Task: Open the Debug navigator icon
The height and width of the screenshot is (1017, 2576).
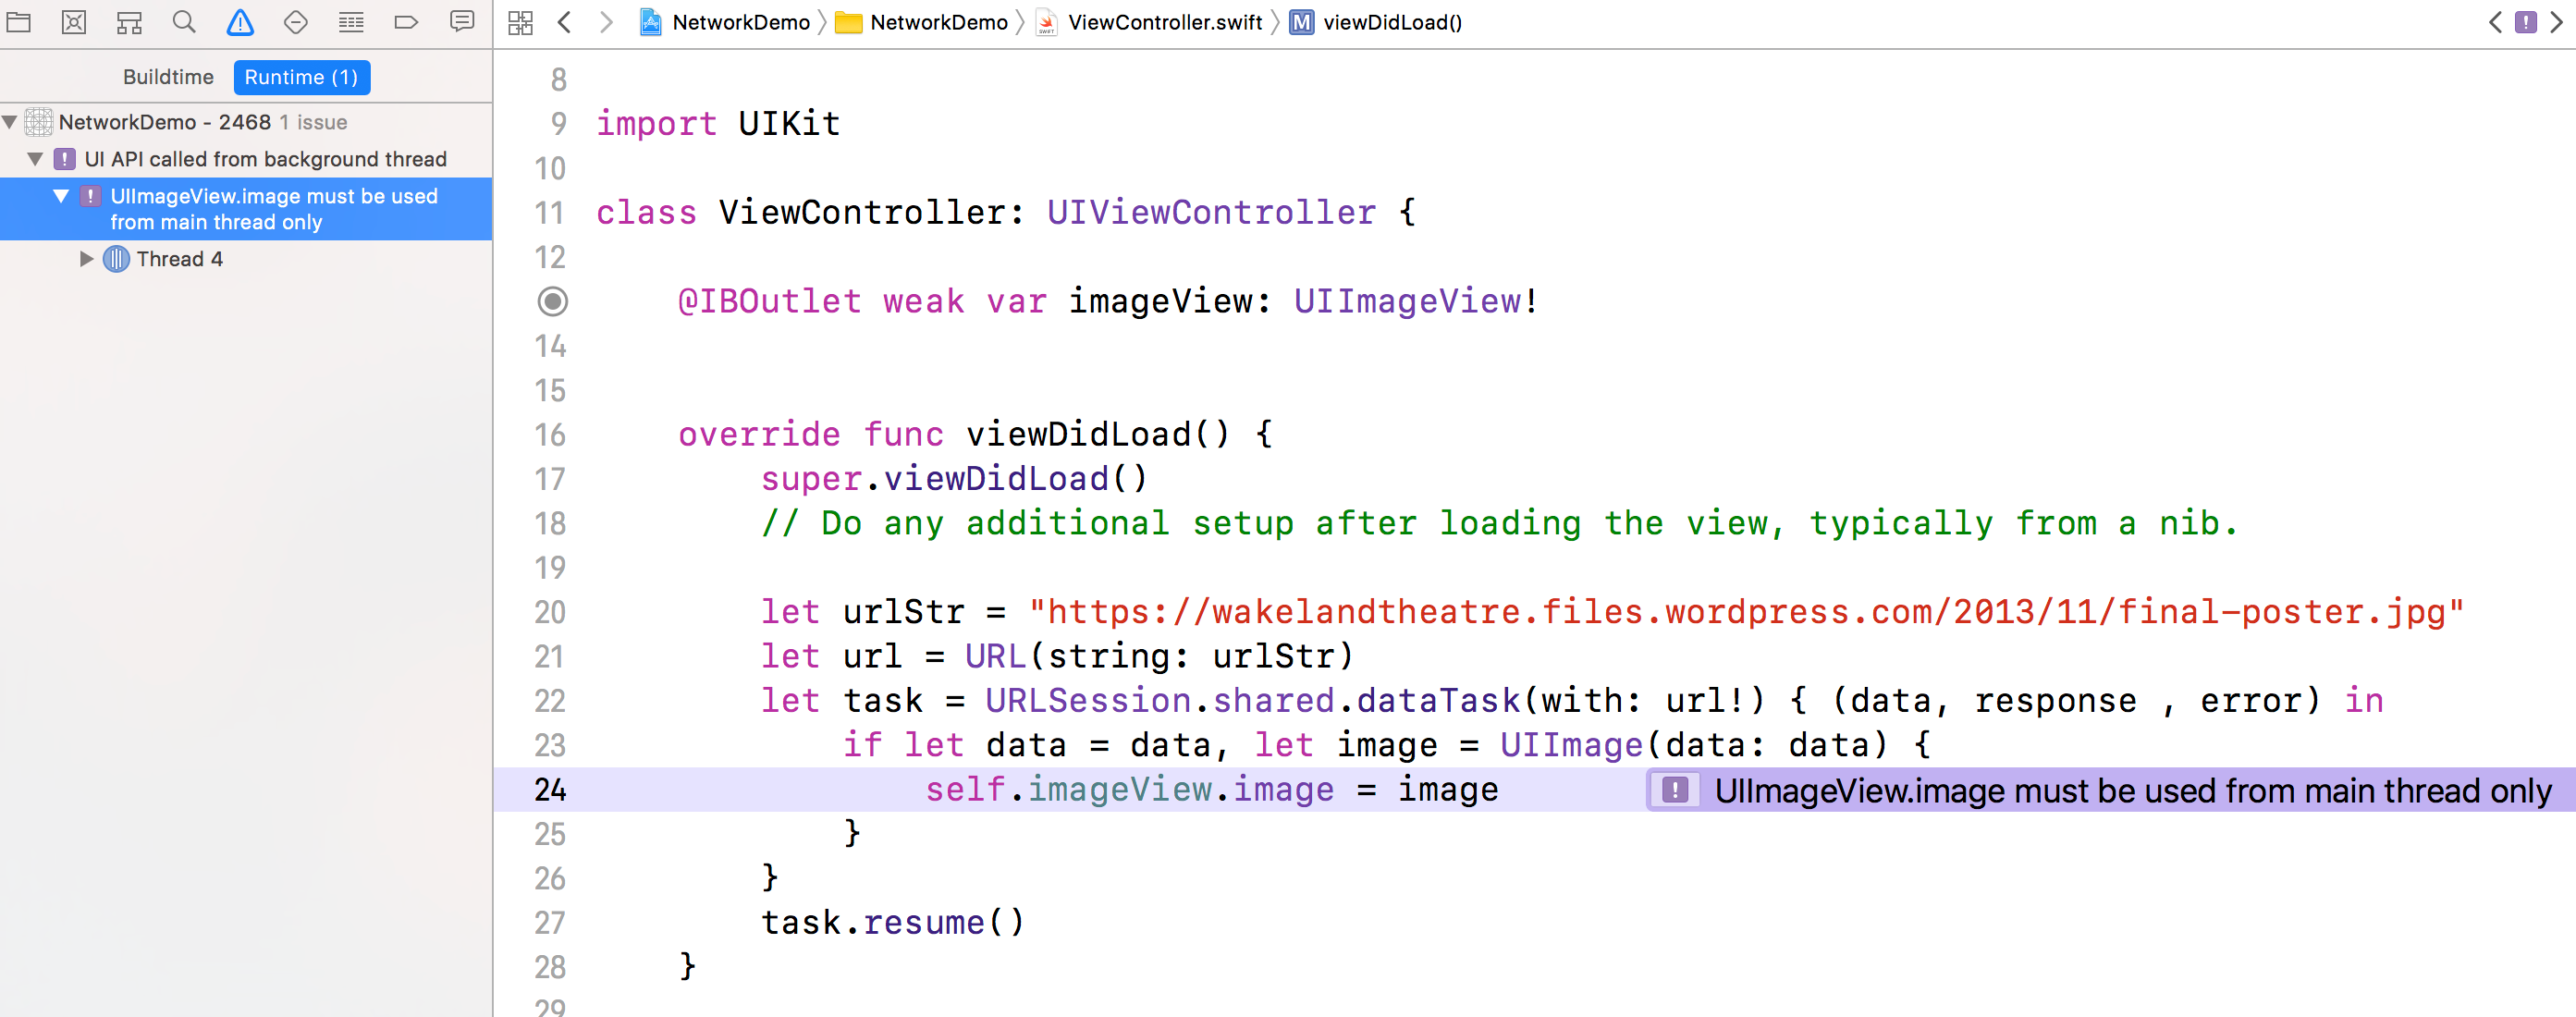Action: tap(351, 22)
